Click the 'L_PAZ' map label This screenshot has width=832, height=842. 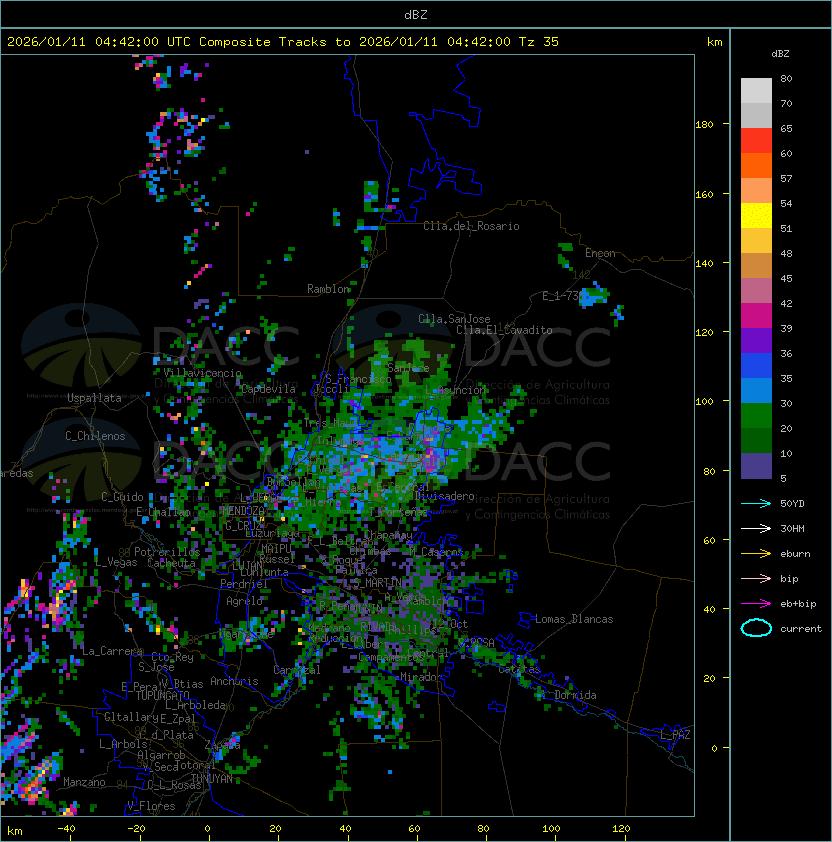point(675,735)
